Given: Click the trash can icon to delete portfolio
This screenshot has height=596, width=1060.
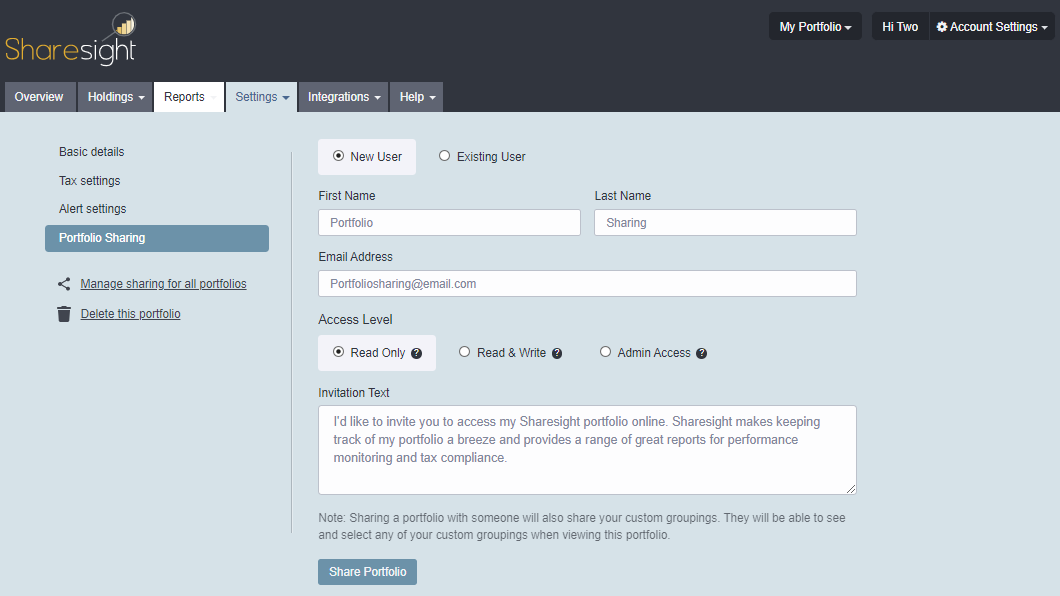Looking at the screenshot, I should [64, 313].
